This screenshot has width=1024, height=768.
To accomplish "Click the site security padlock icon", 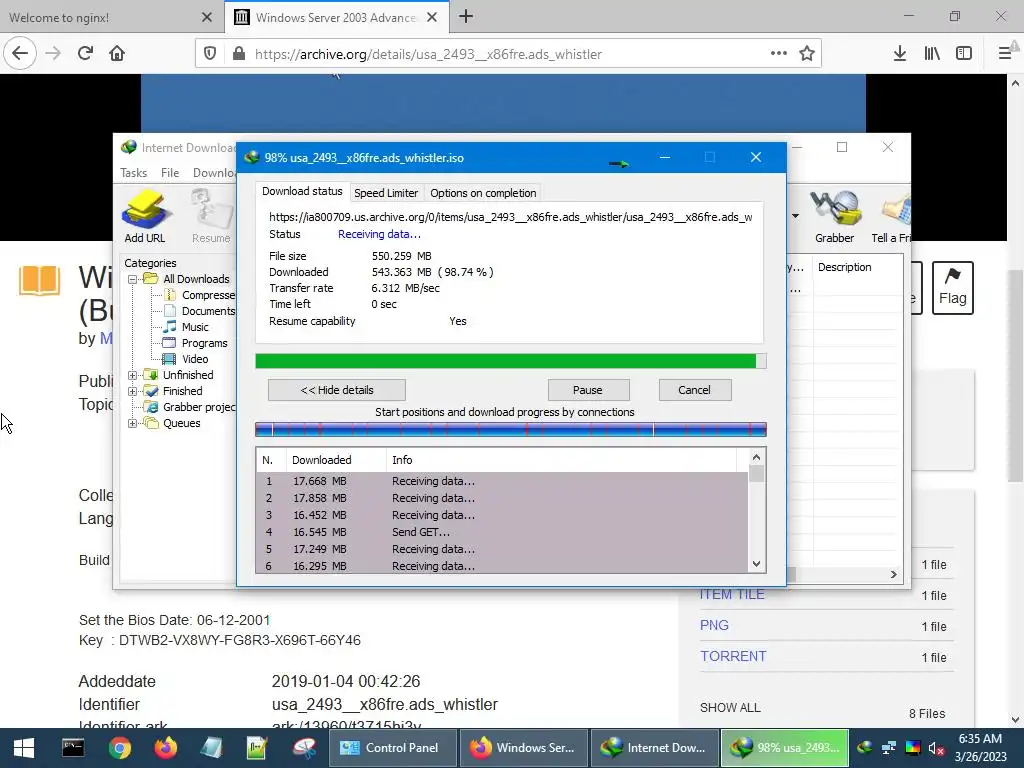I will point(239,54).
